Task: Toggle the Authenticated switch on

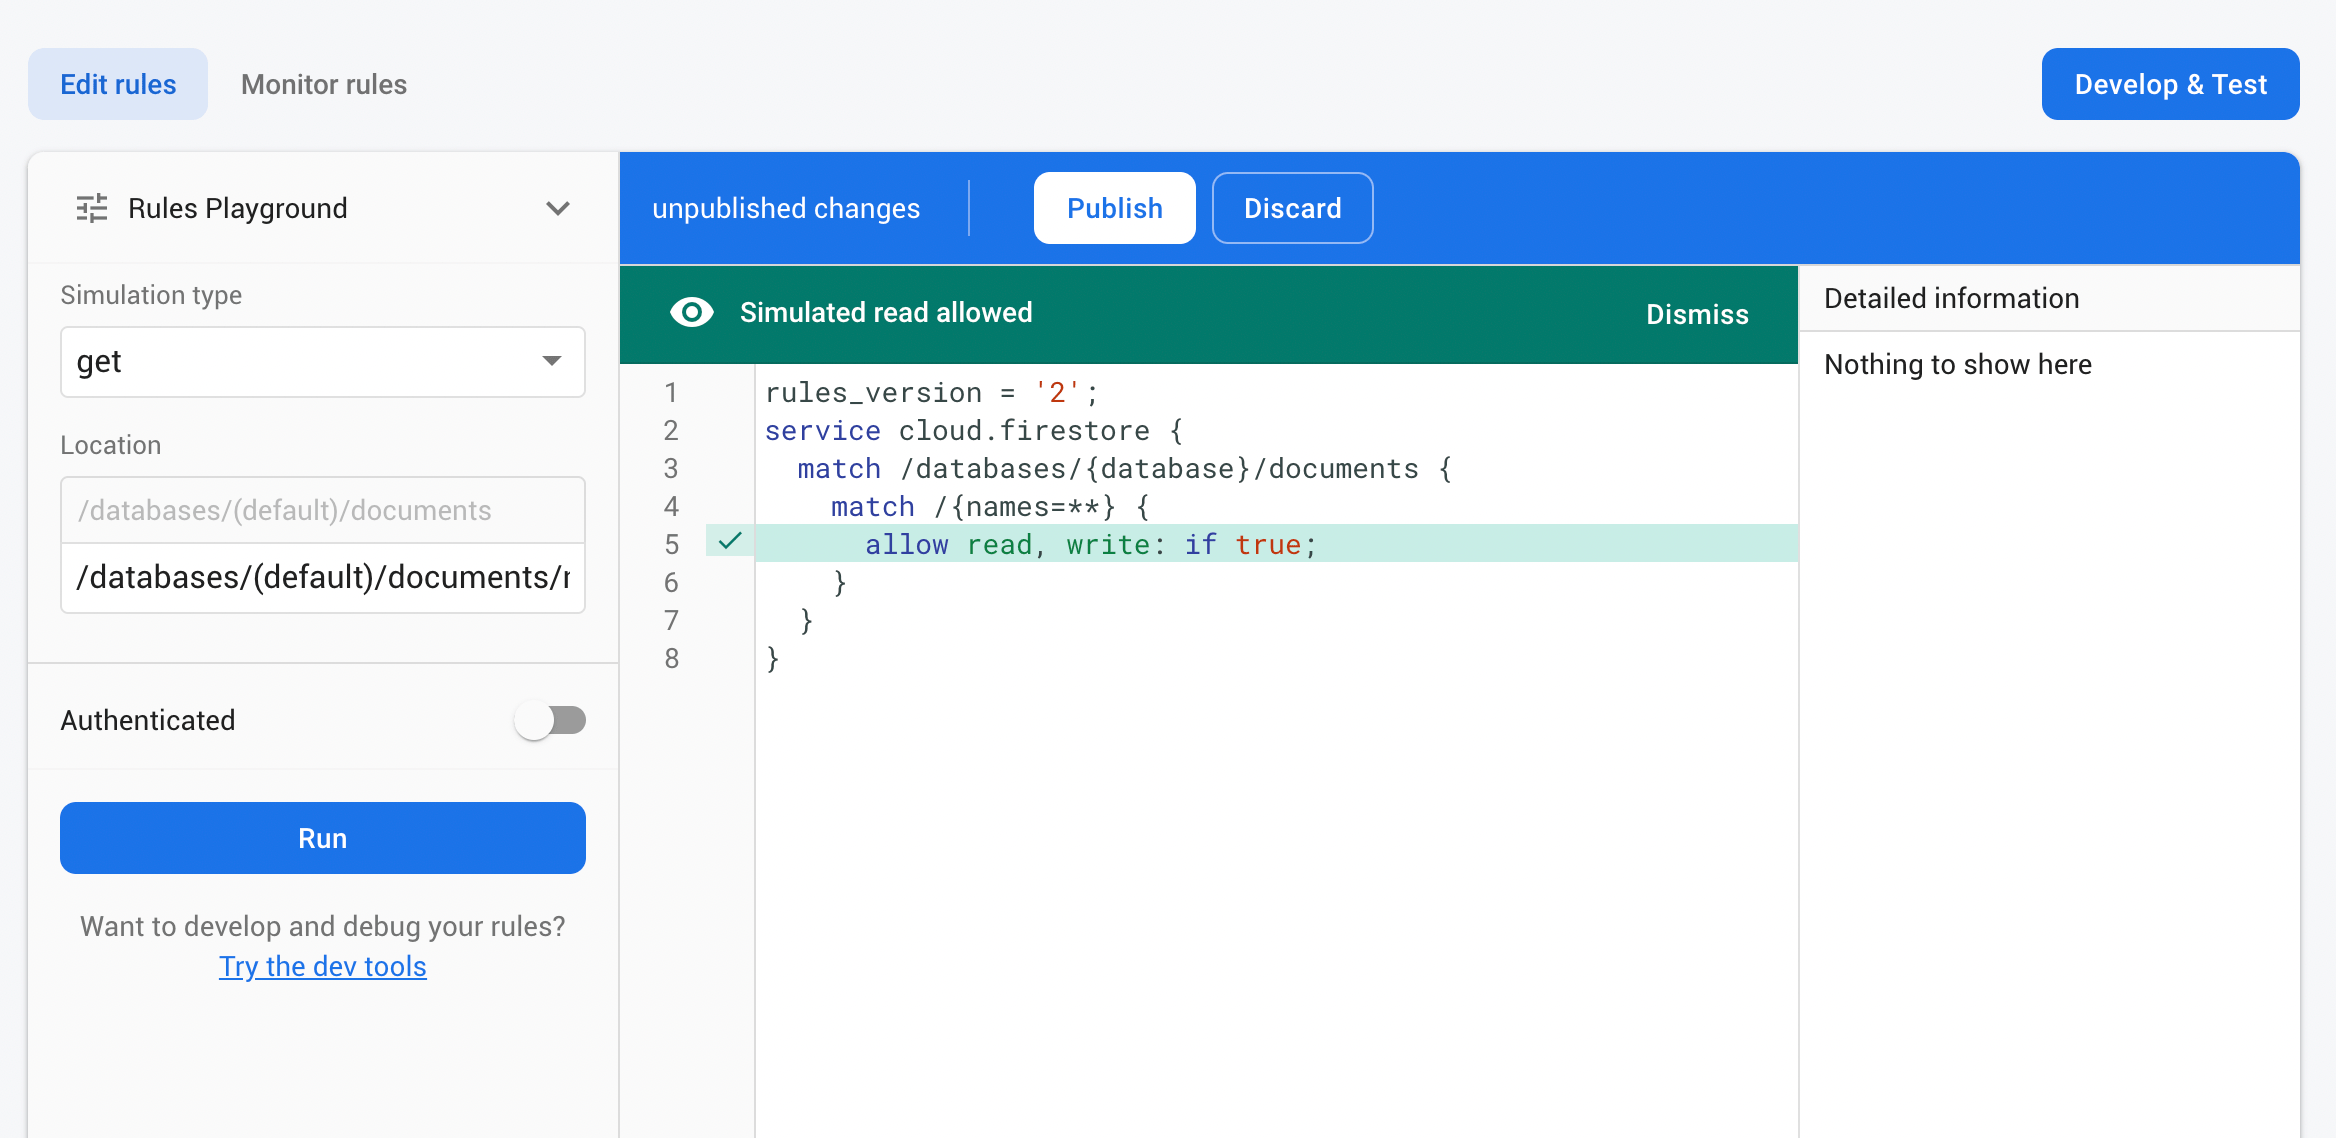Action: coord(550,720)
